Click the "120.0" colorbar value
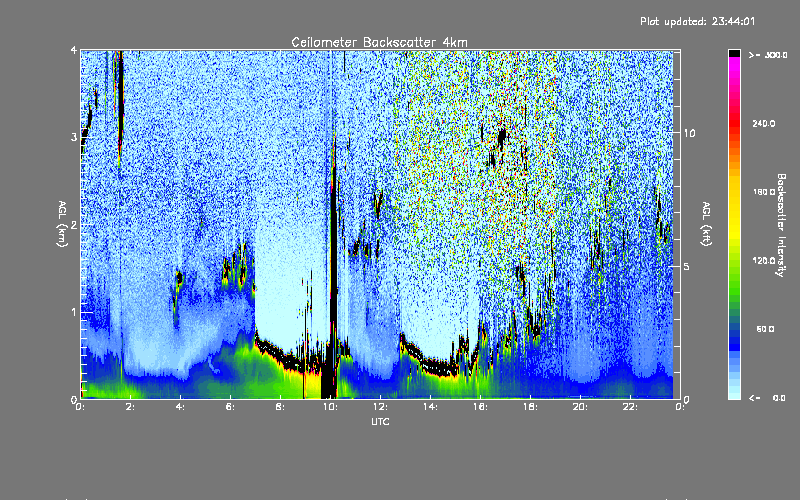The height and width of the screenshot is (500, 800). [764, 260]
